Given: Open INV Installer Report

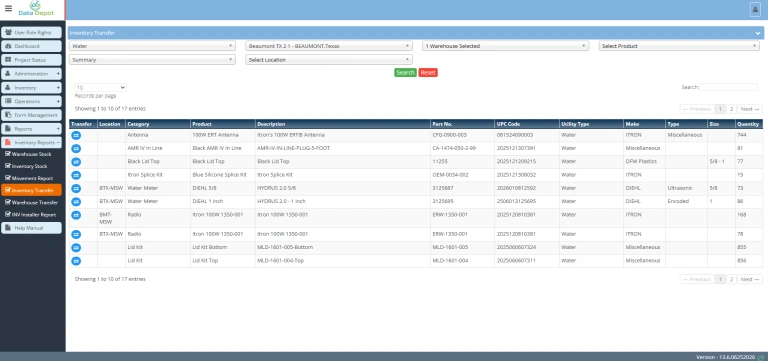Looking at the screenshot, I should tap(31, 215).
